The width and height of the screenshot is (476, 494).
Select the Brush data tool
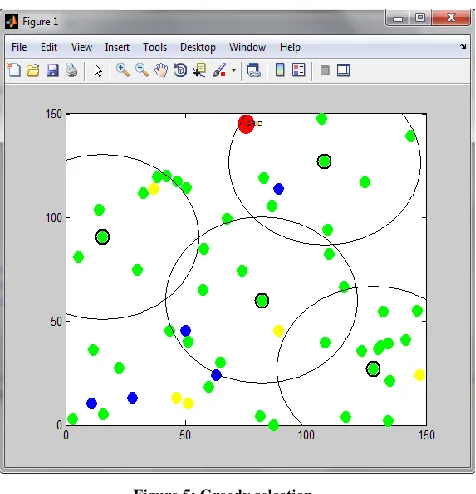click(219, 70)
